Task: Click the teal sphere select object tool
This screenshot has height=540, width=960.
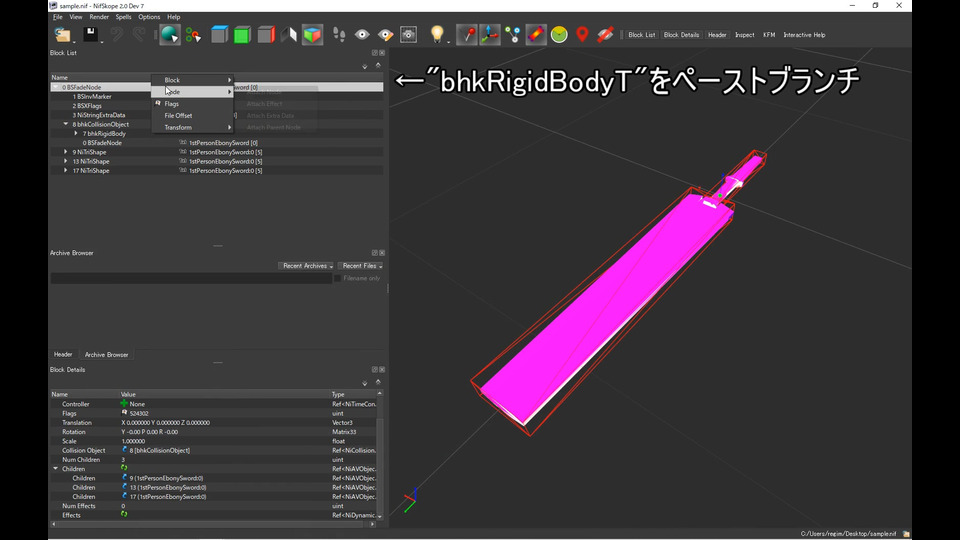Action: 170,34
